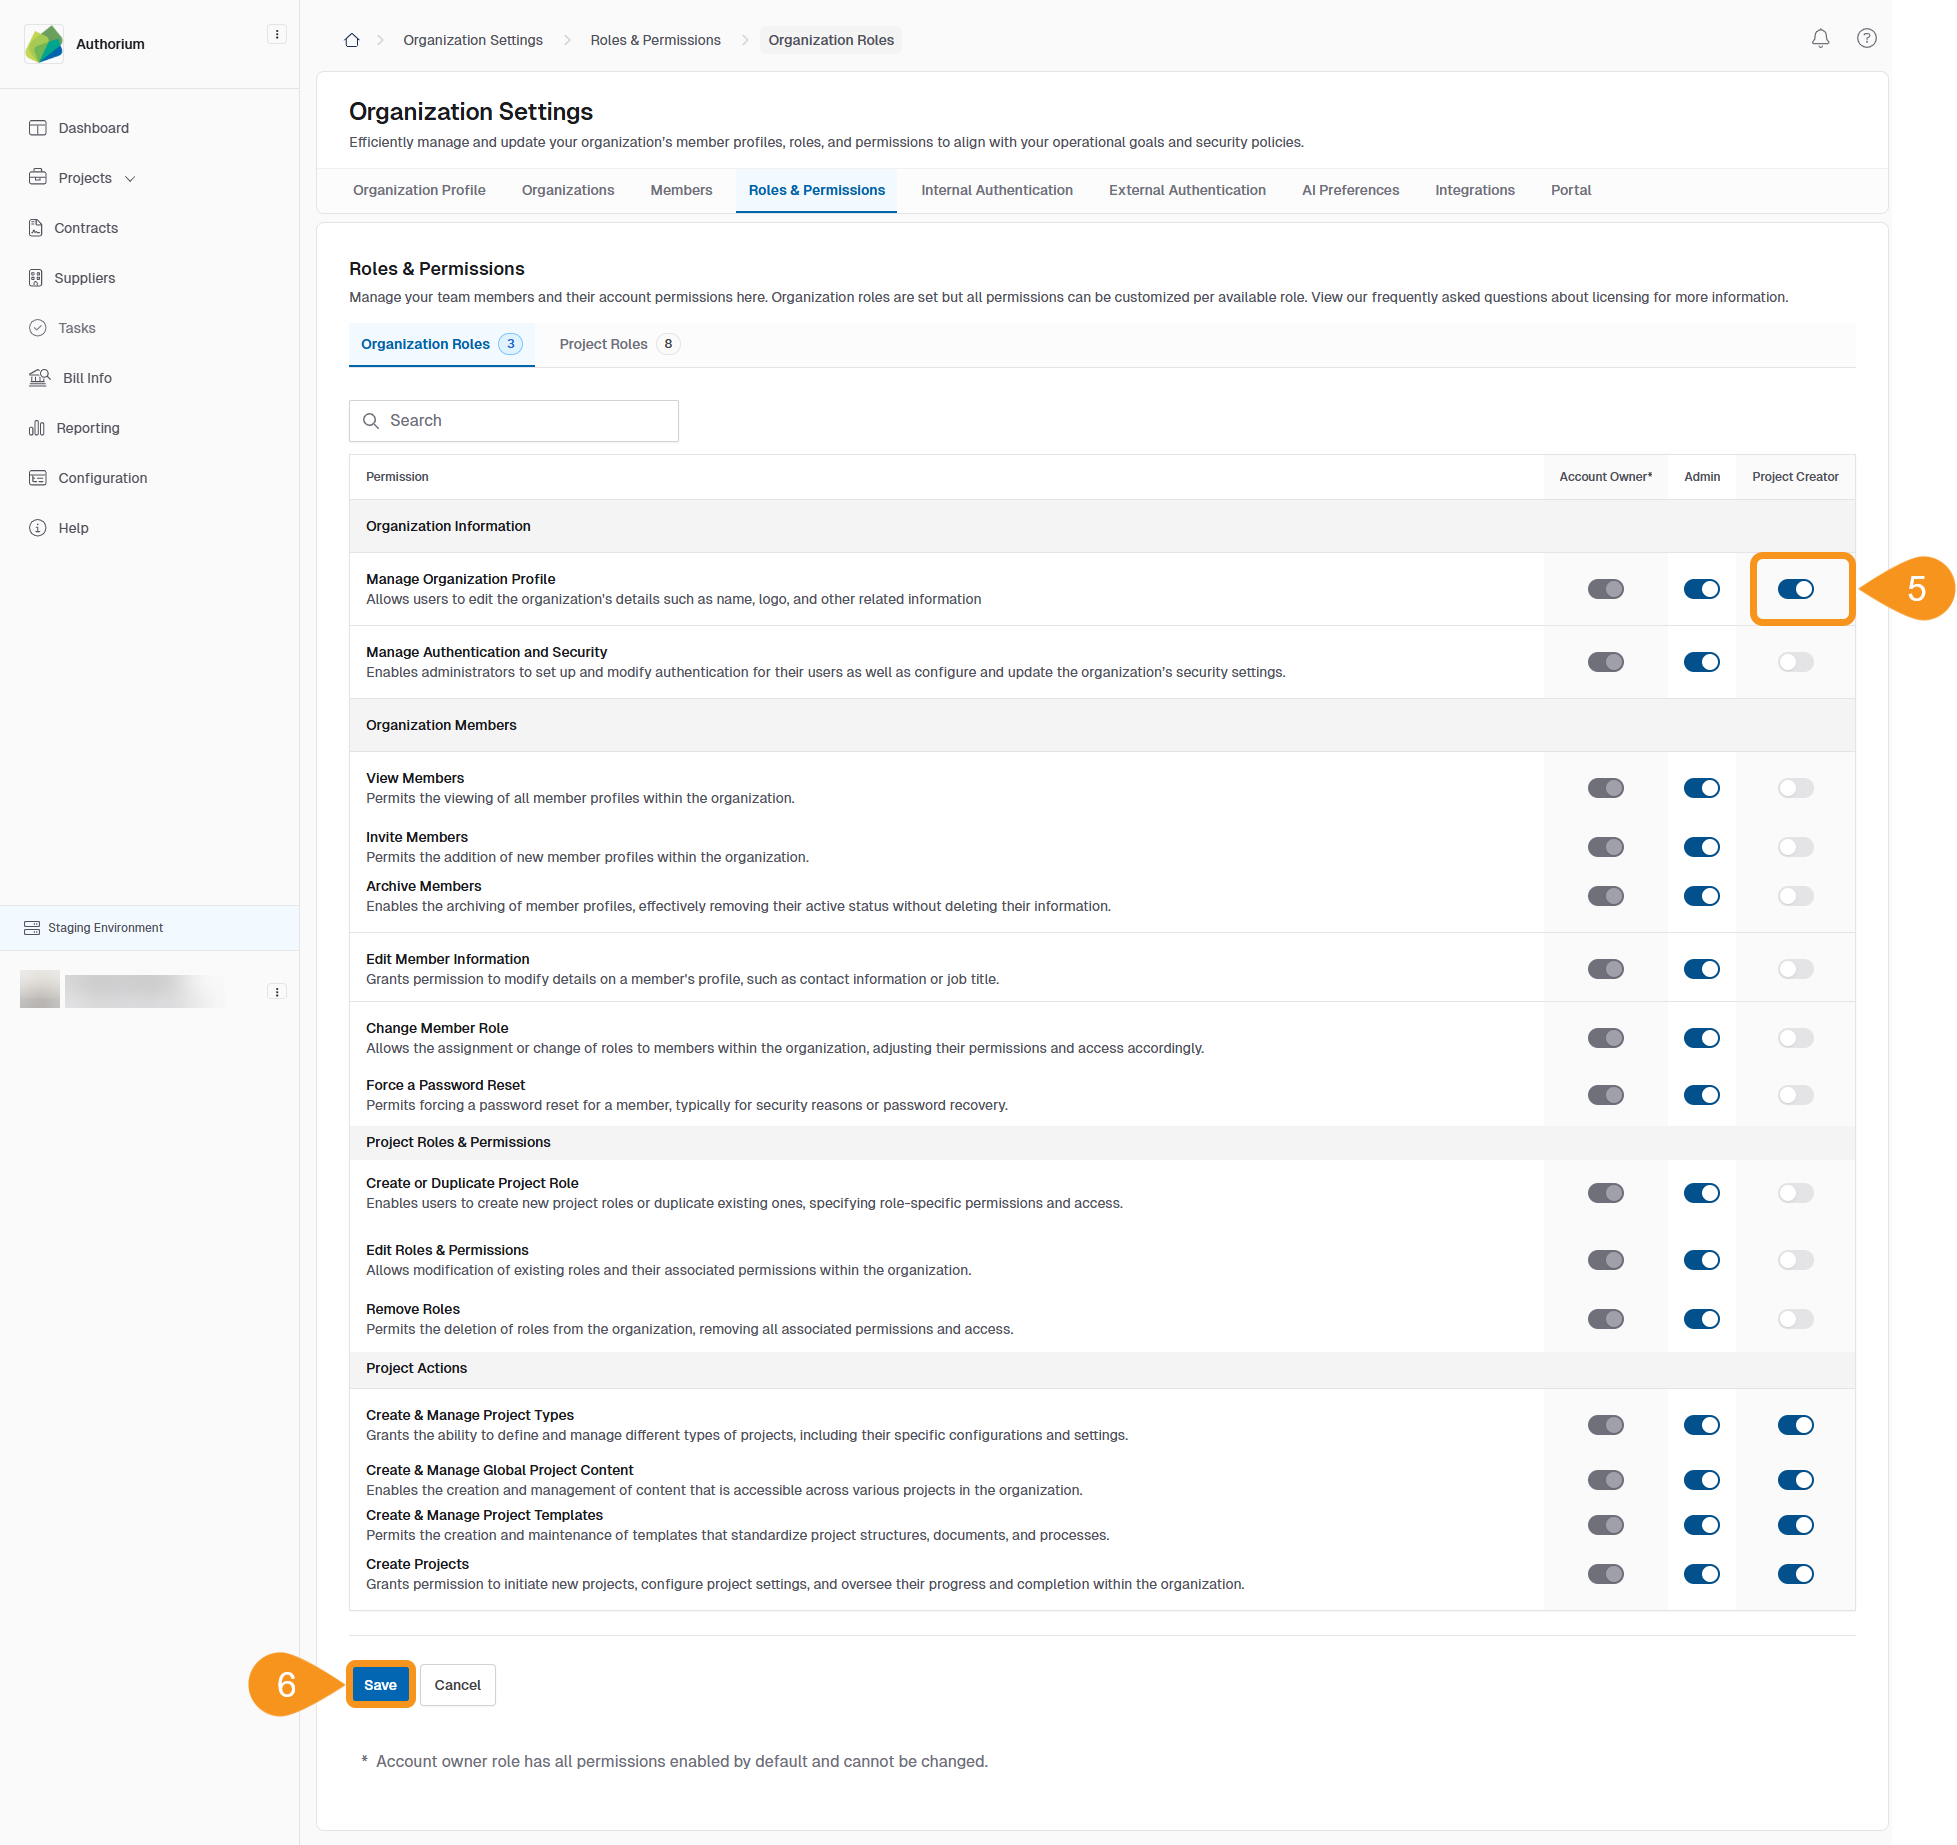The image size is (1957, 1845).
Task: Expand the Projects sidebar menu chevron
Action: point(130,179)
